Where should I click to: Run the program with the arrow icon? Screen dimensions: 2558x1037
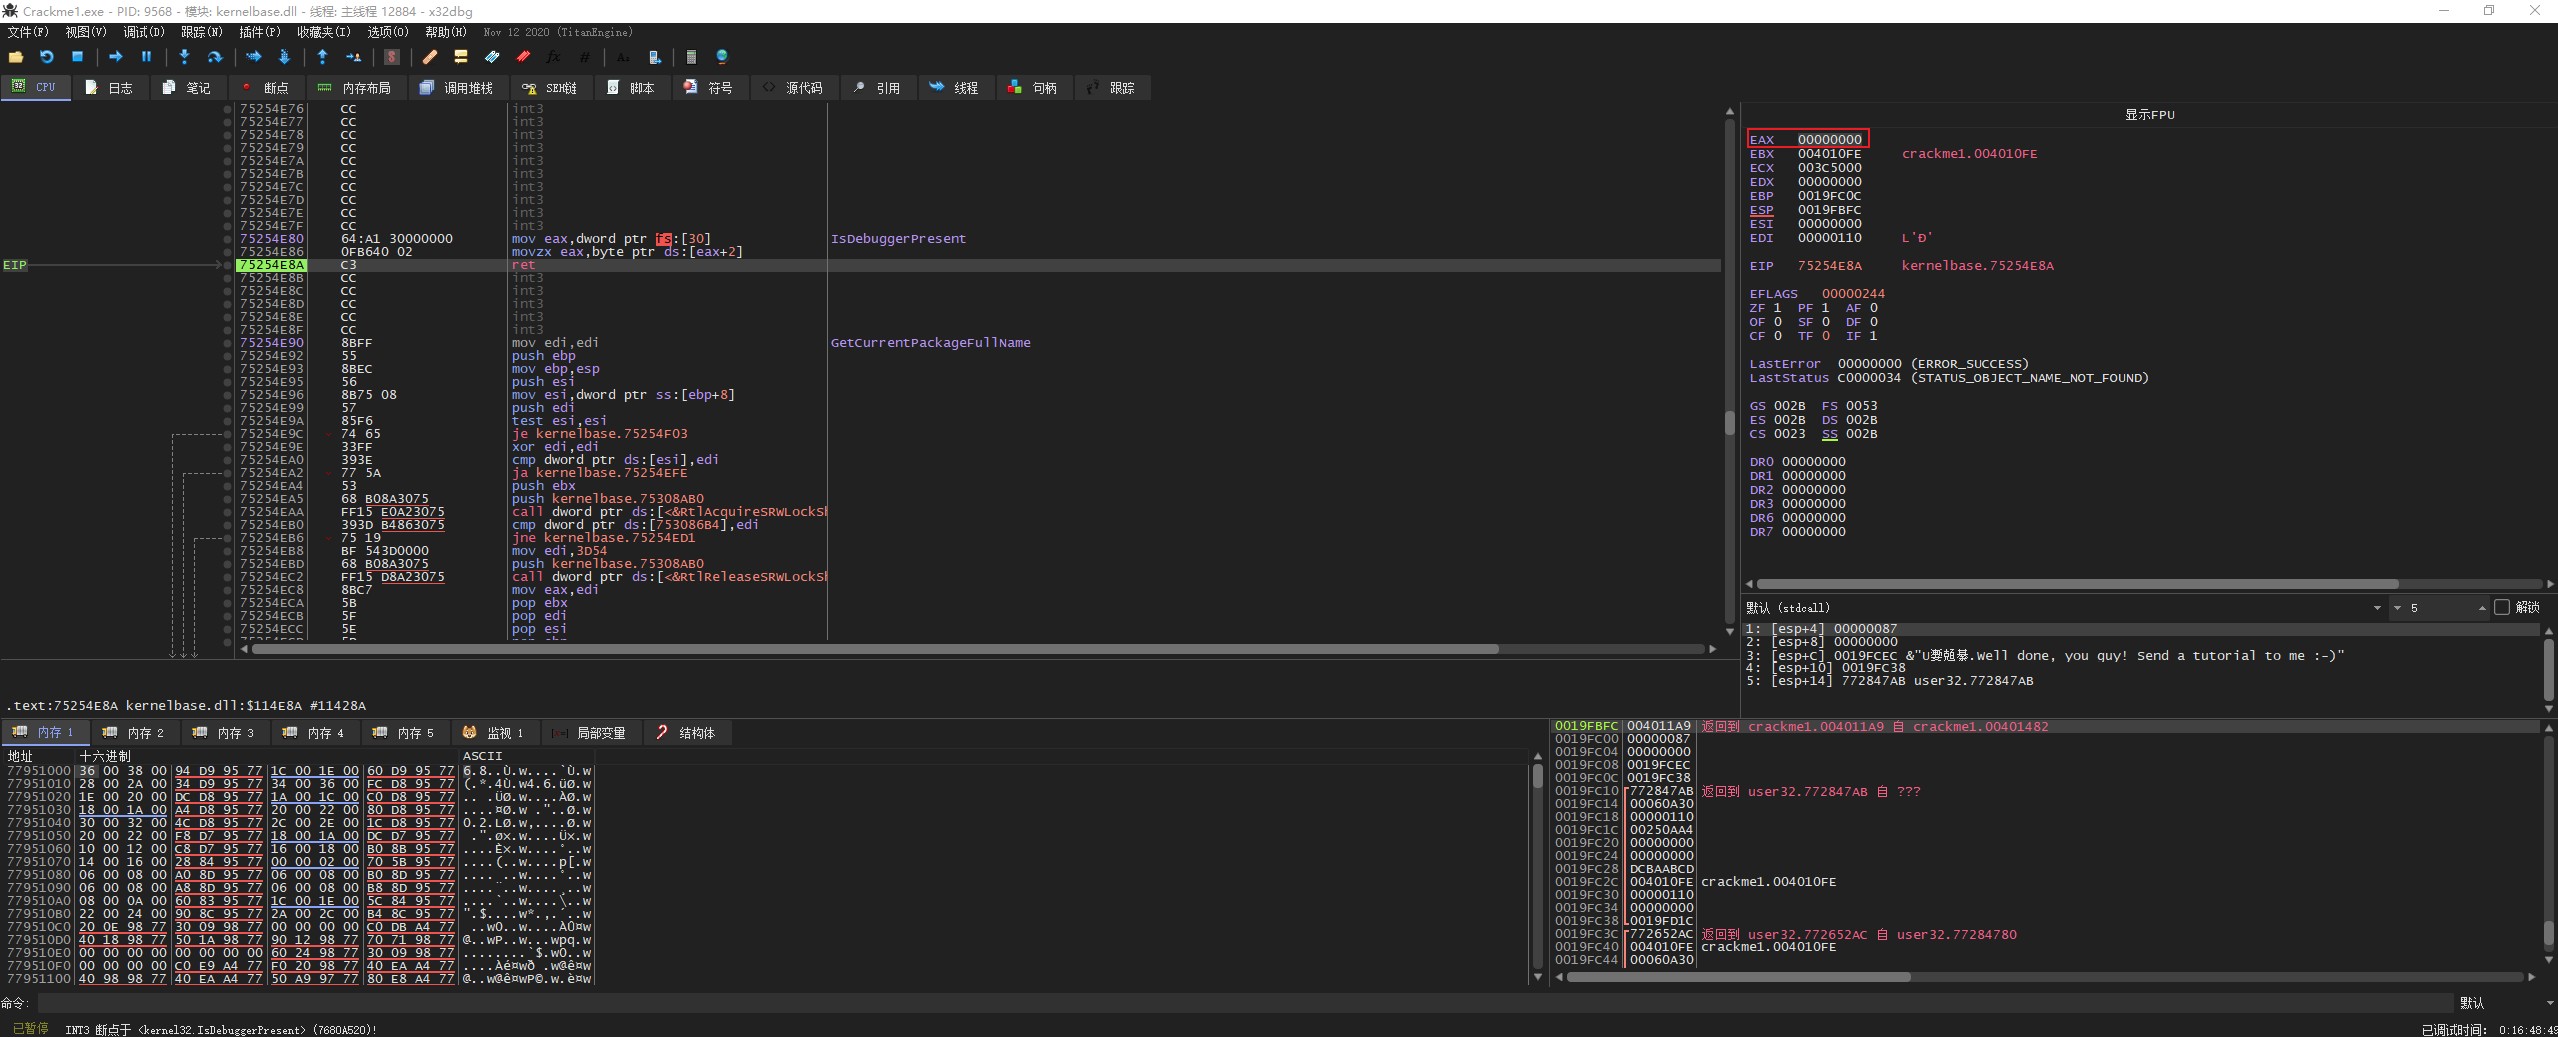click(x=115, y=57)
